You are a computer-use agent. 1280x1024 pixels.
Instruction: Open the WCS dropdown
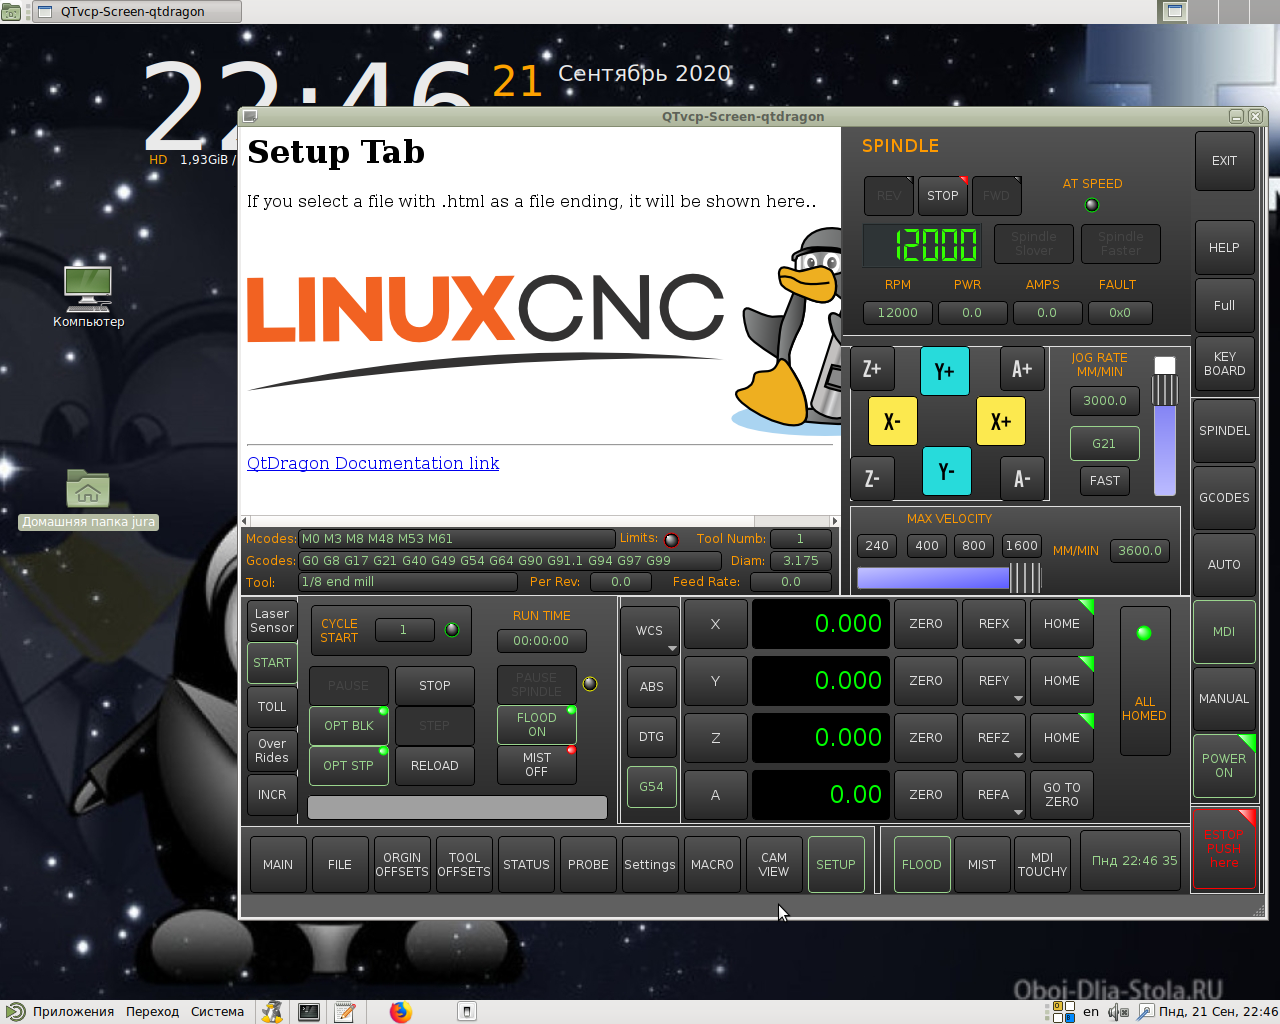(650, 631)
